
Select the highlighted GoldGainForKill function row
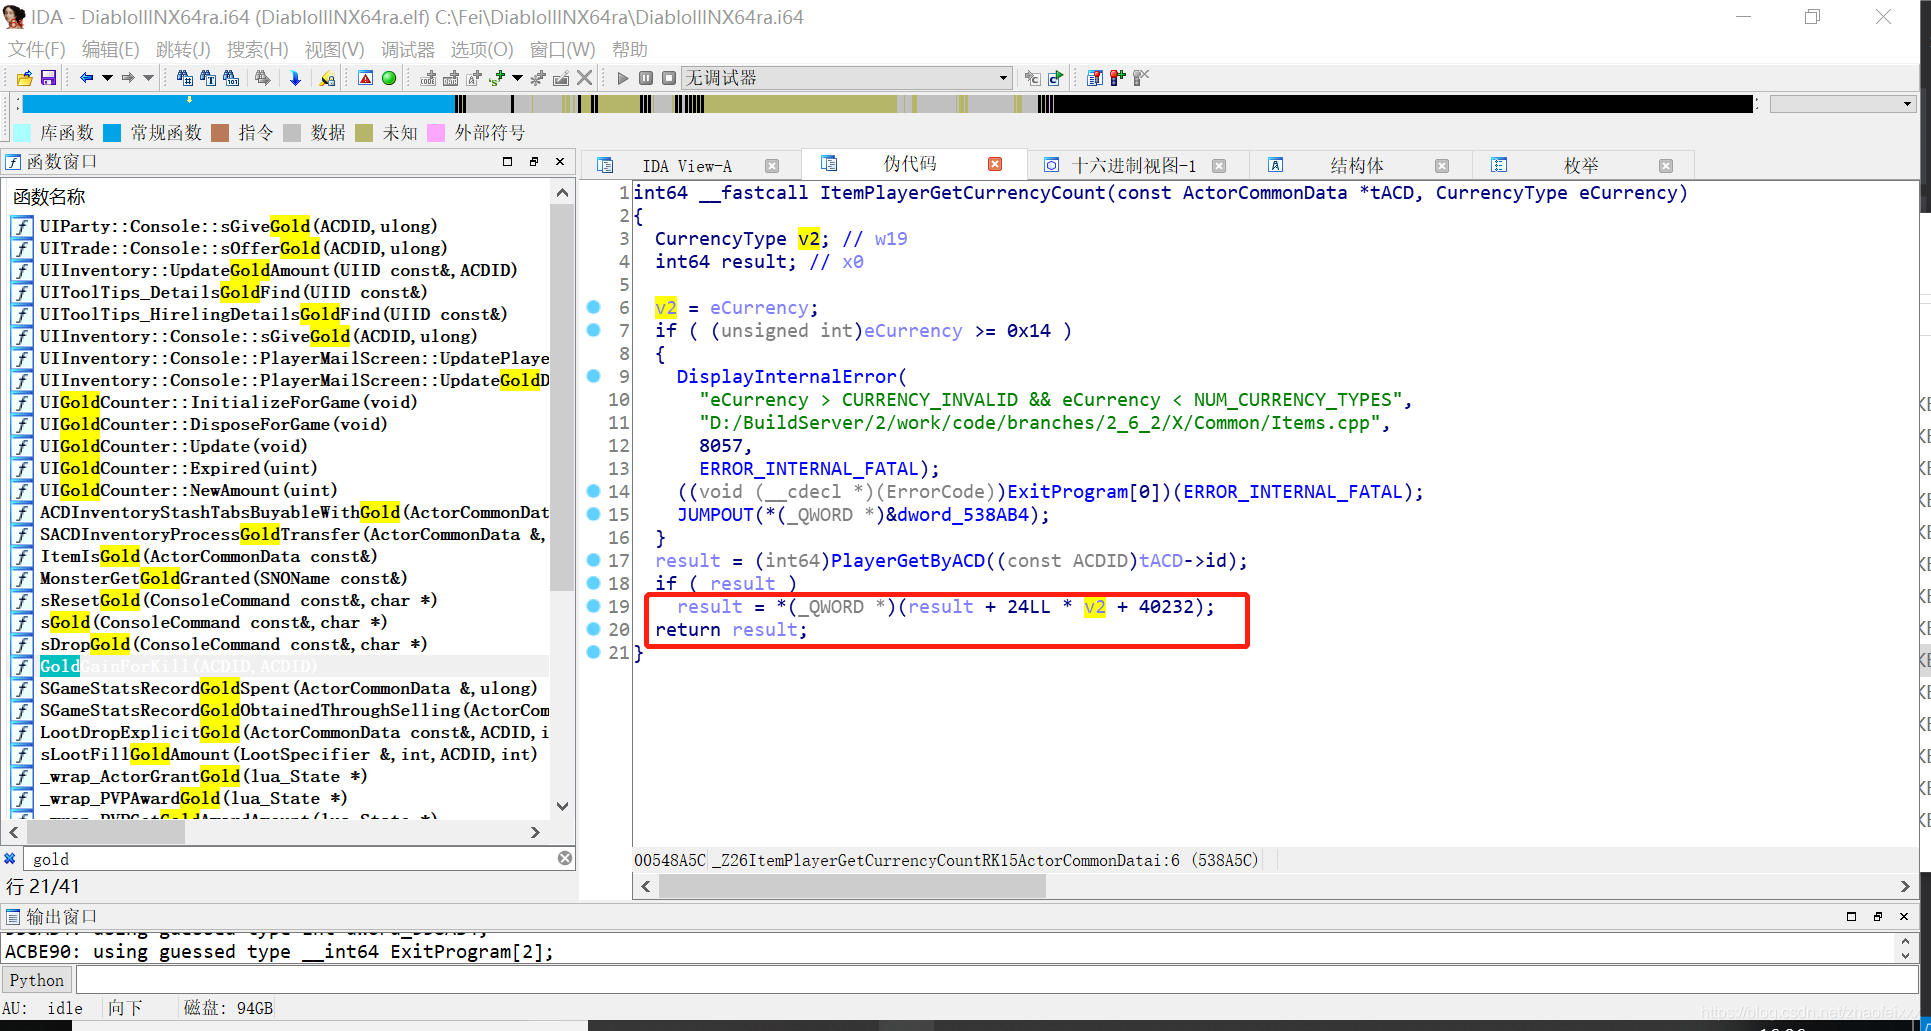pos(280,666)
